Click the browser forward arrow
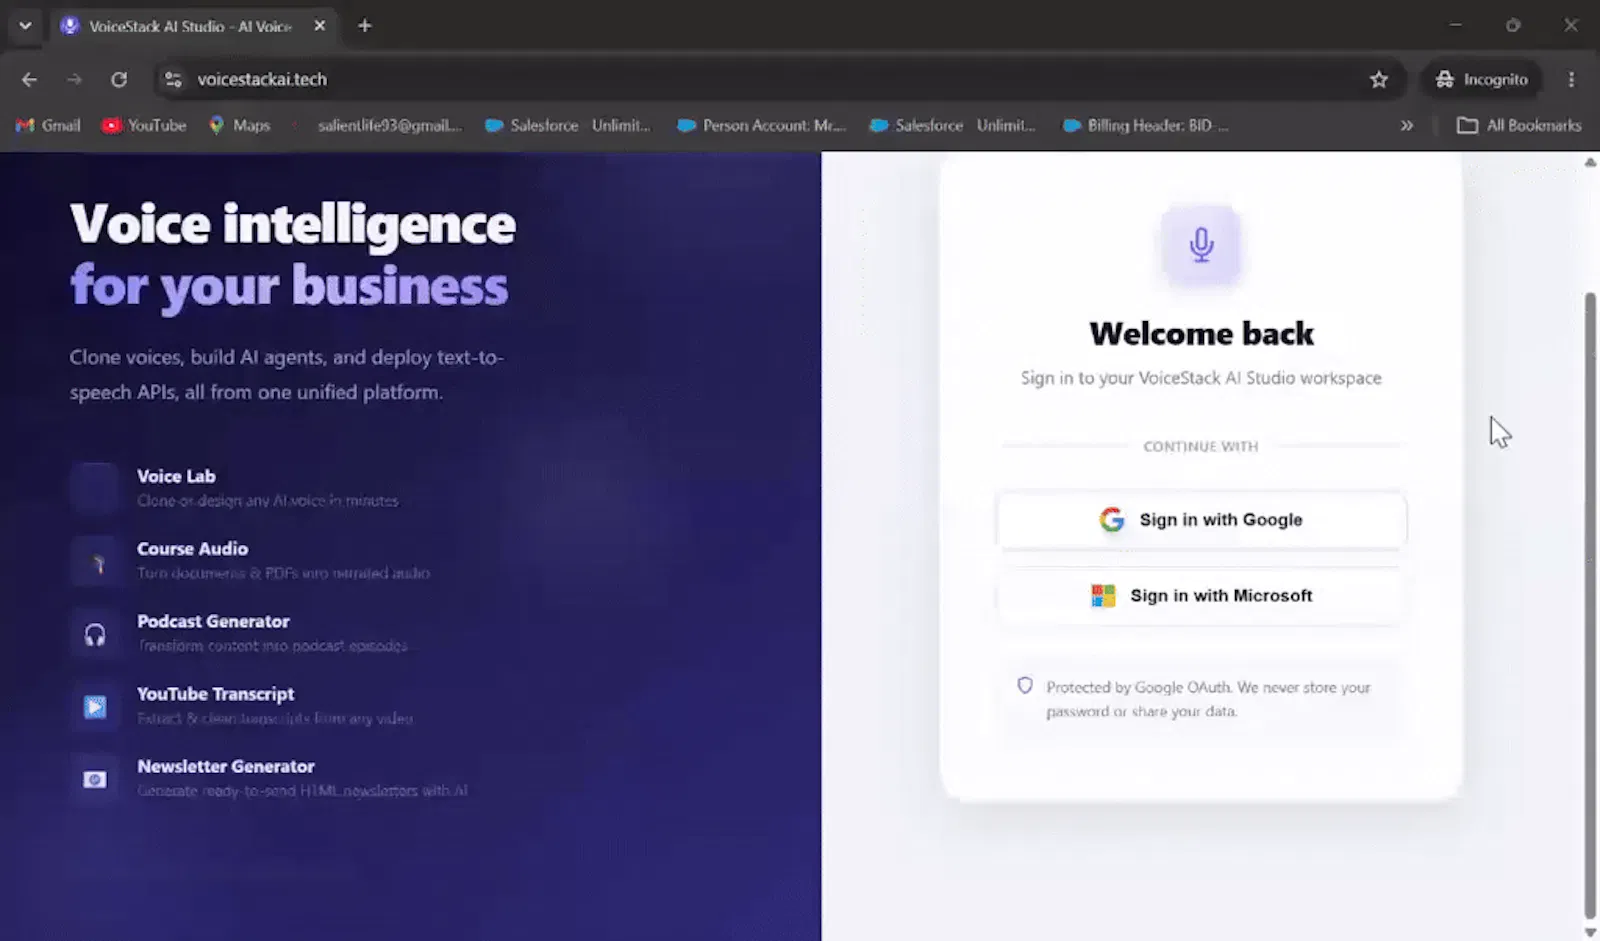The width and height of the screenshot is (1600, 941). (x=74, y=79)
